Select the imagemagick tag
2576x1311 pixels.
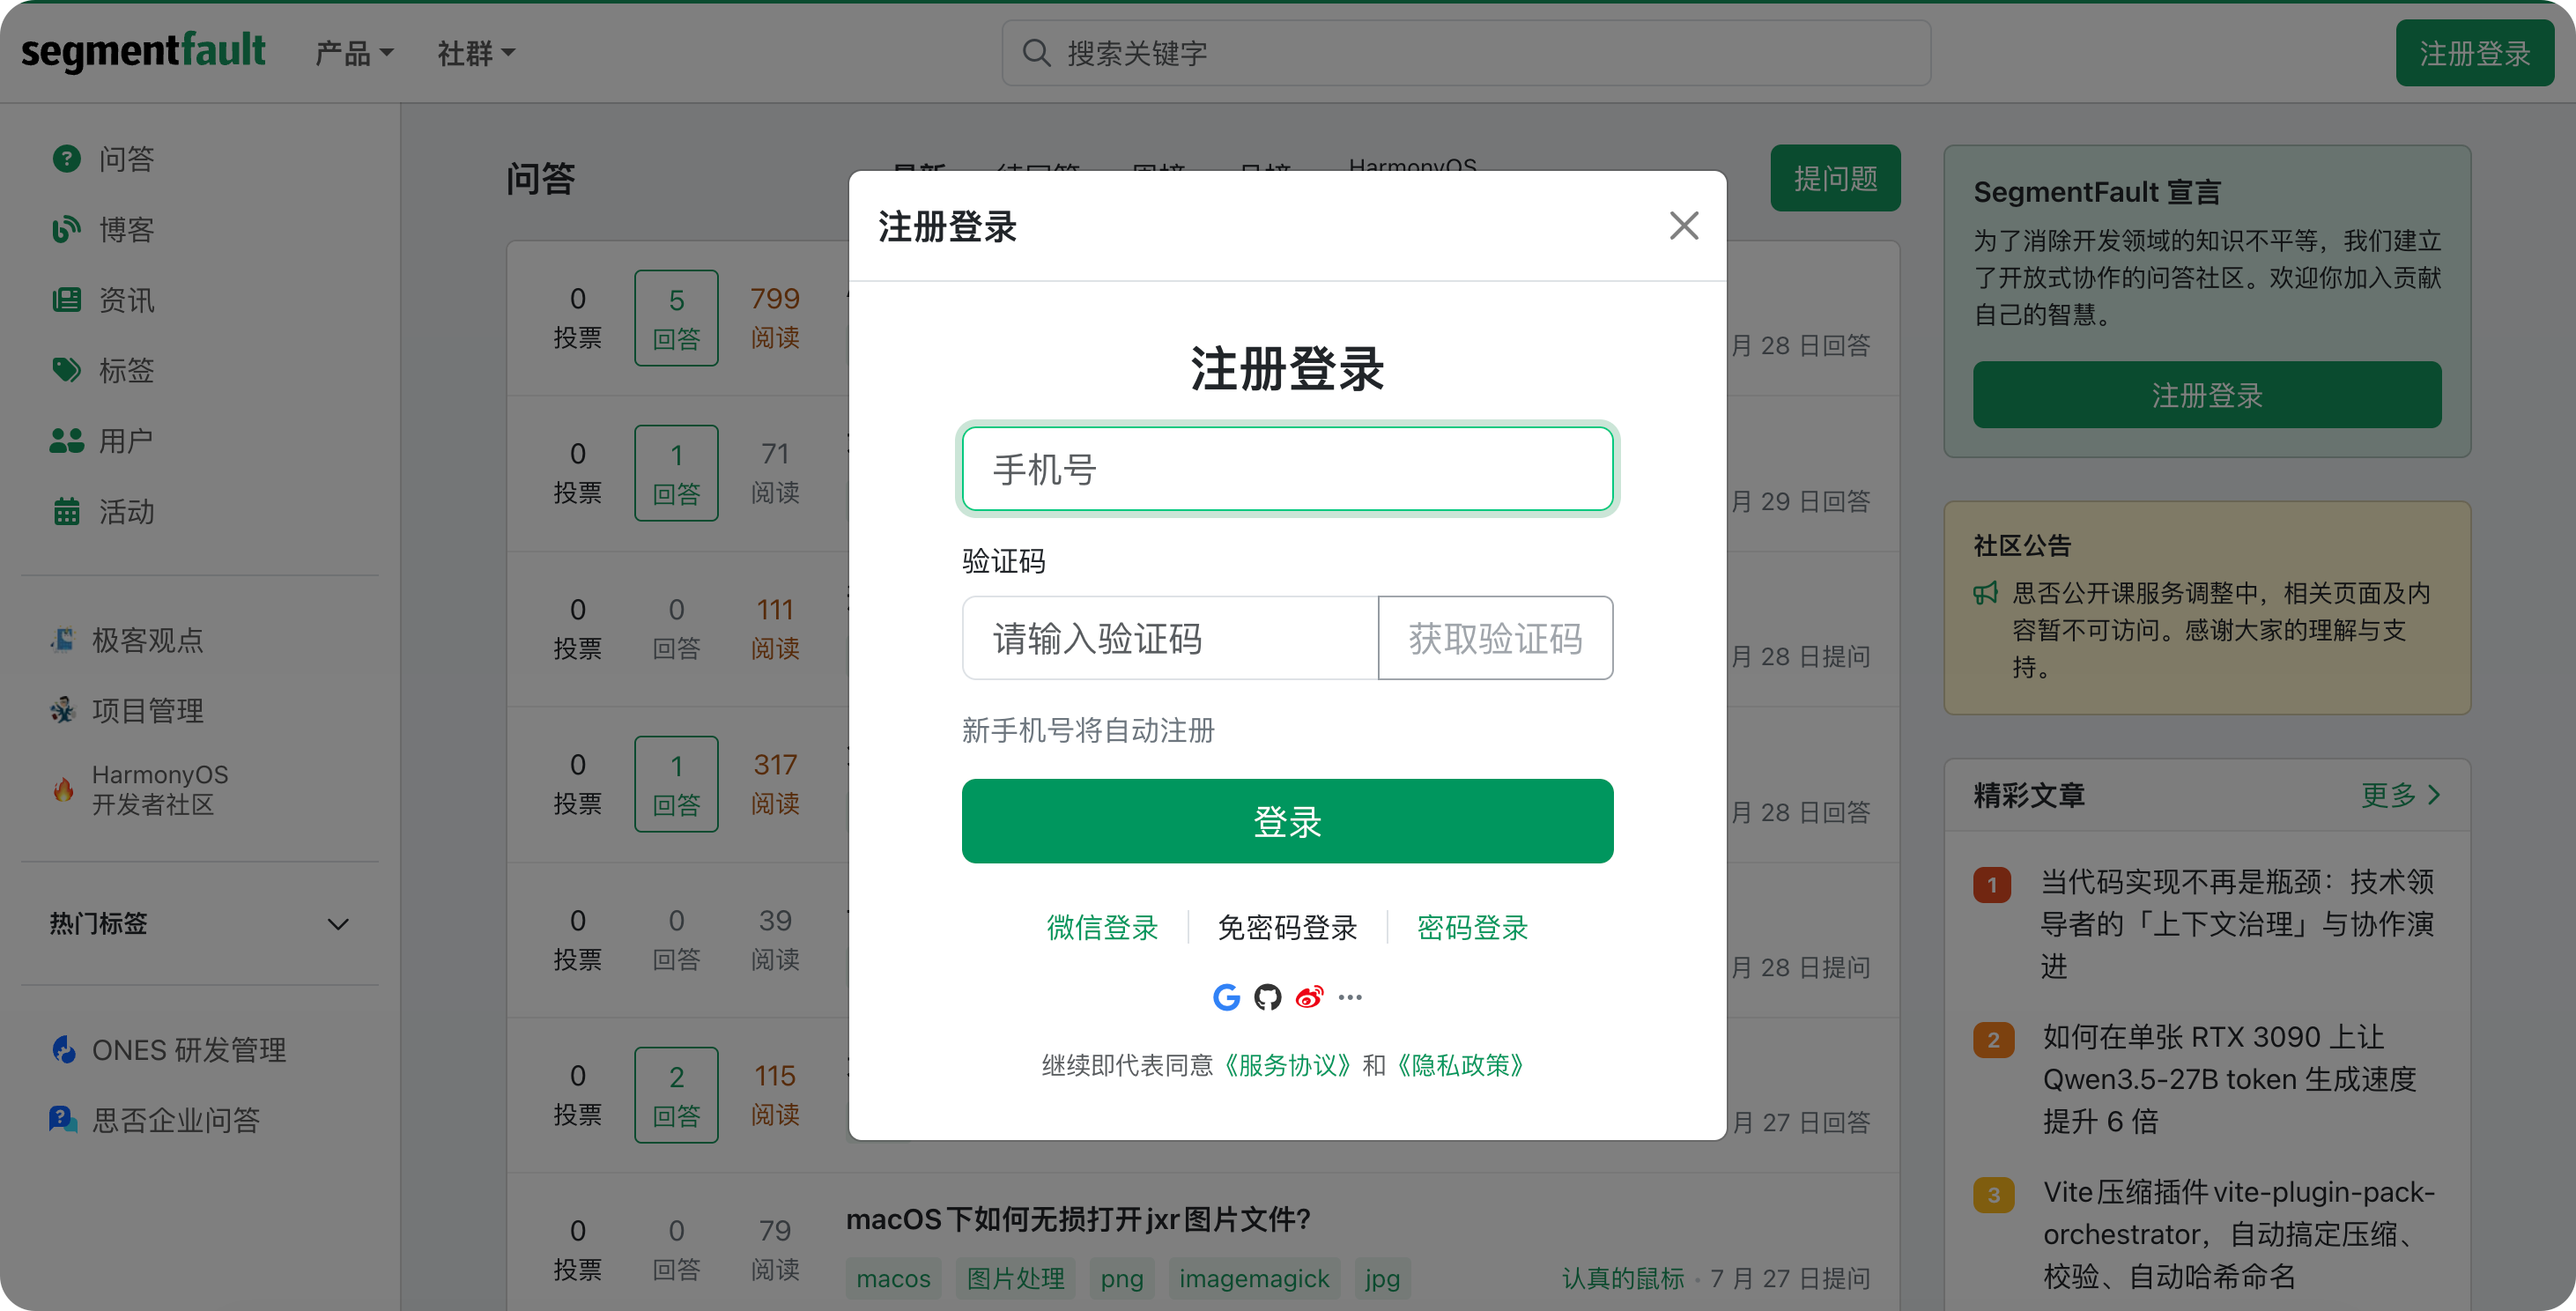point(1254,1279)
